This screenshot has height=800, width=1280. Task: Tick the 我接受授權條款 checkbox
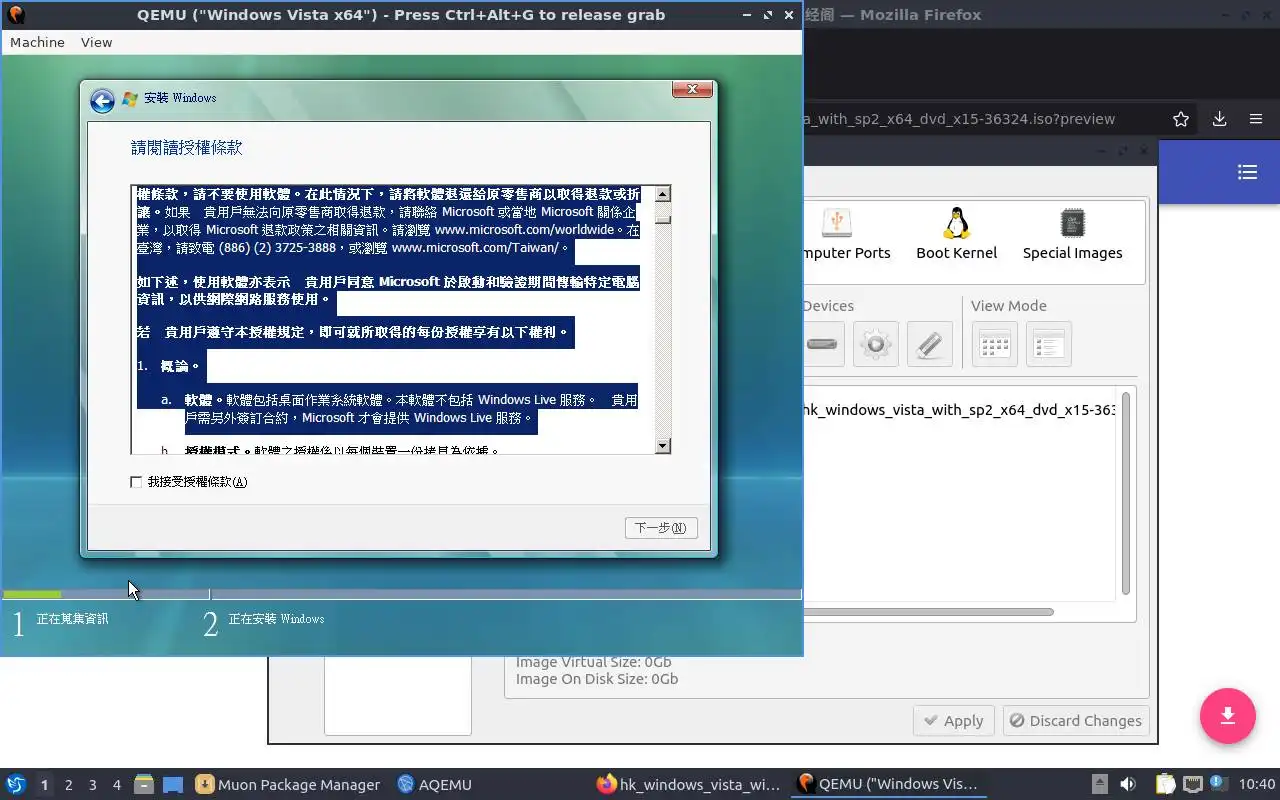136,482
